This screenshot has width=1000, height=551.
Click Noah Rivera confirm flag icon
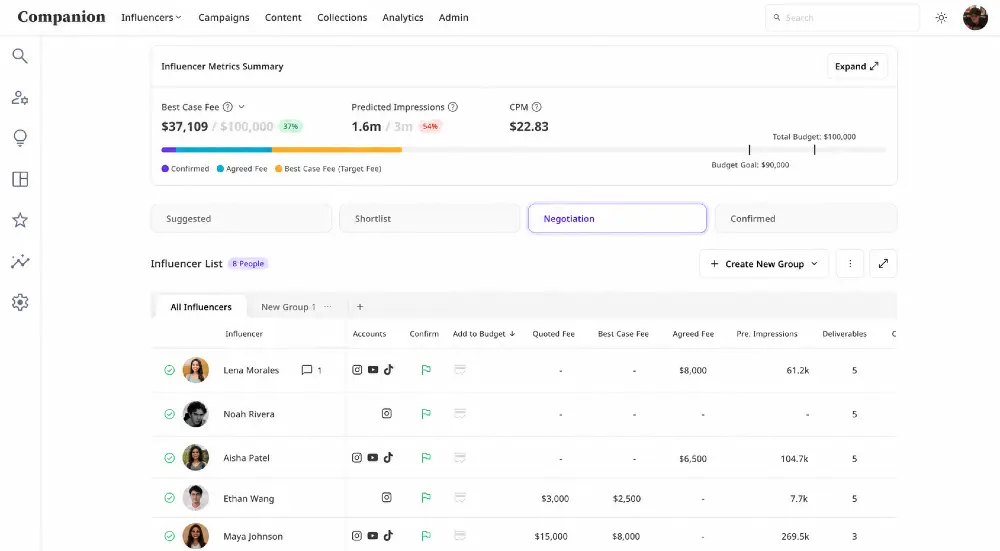[x=426, y=414]
